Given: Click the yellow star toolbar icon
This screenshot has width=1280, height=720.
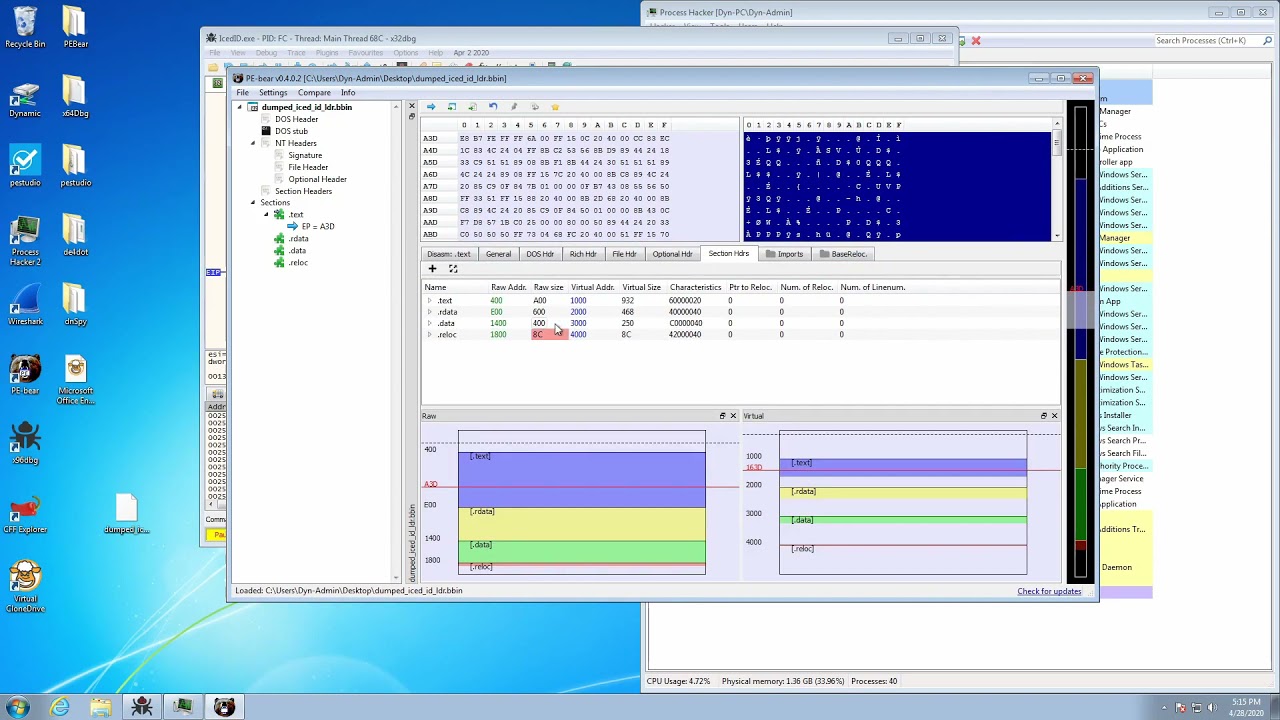Looking at the screenshot, I should point(555,107).
